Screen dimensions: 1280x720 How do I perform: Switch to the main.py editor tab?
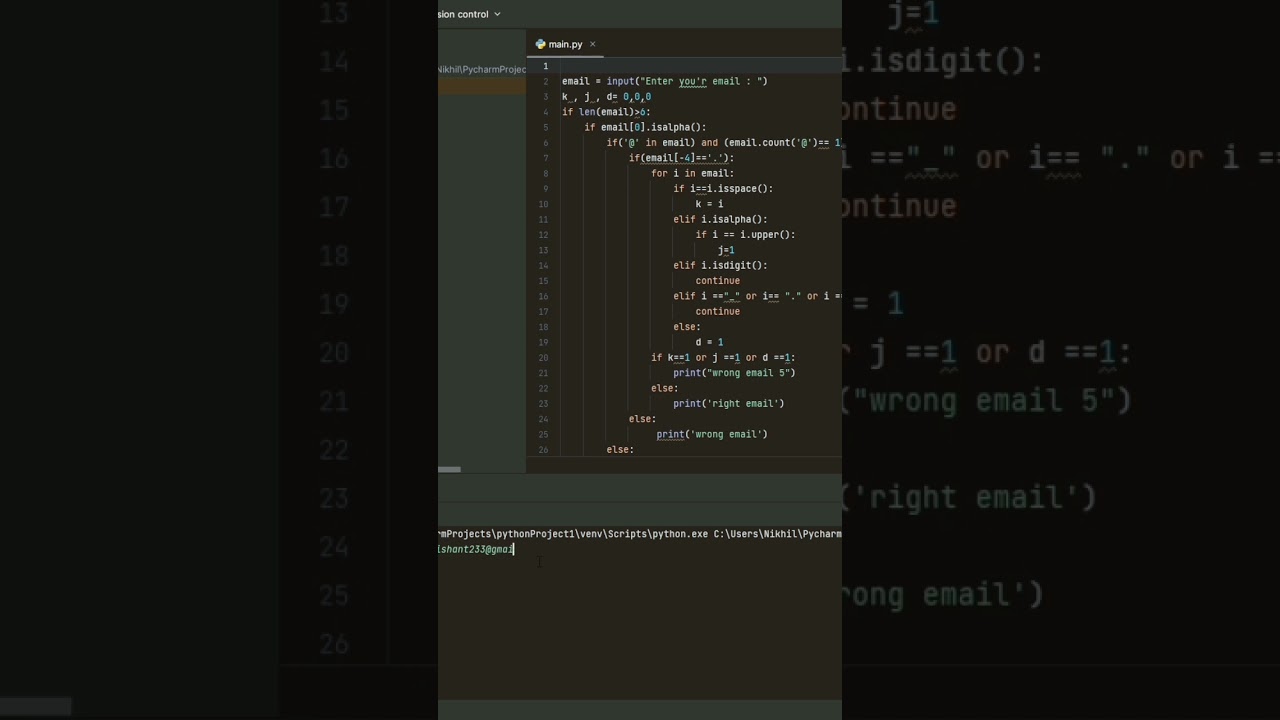[x=565, y=44]
